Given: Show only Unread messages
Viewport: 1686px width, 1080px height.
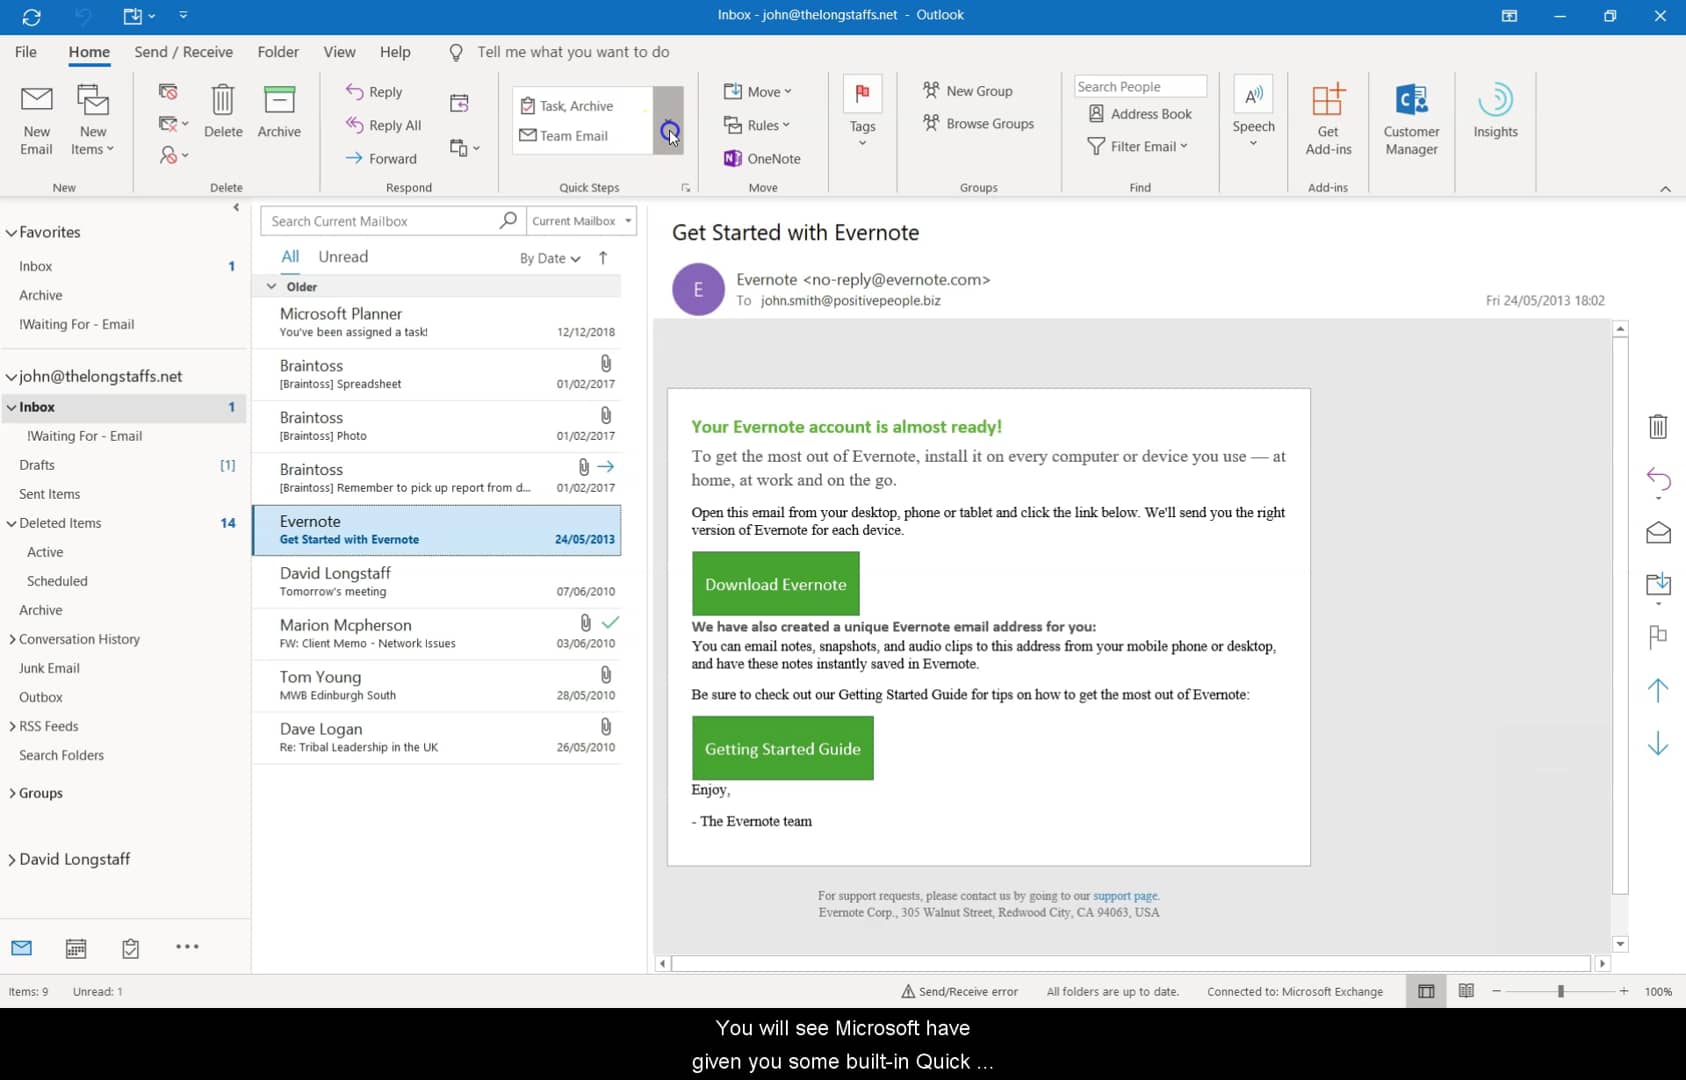Looking at the screenshot, I should click(343, 257).
